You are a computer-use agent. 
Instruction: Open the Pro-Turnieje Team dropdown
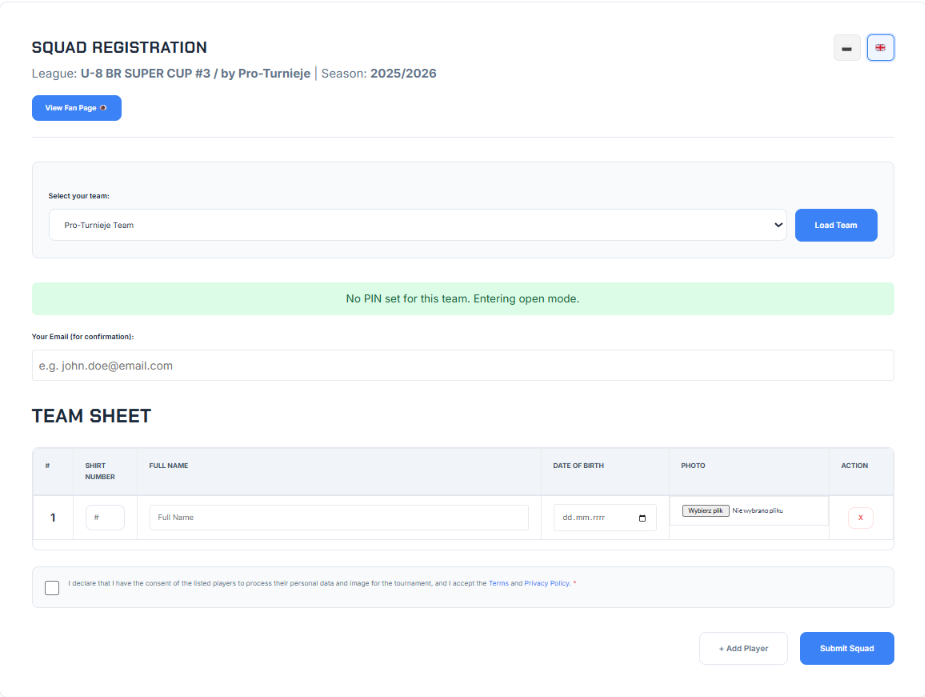[418, 225]
